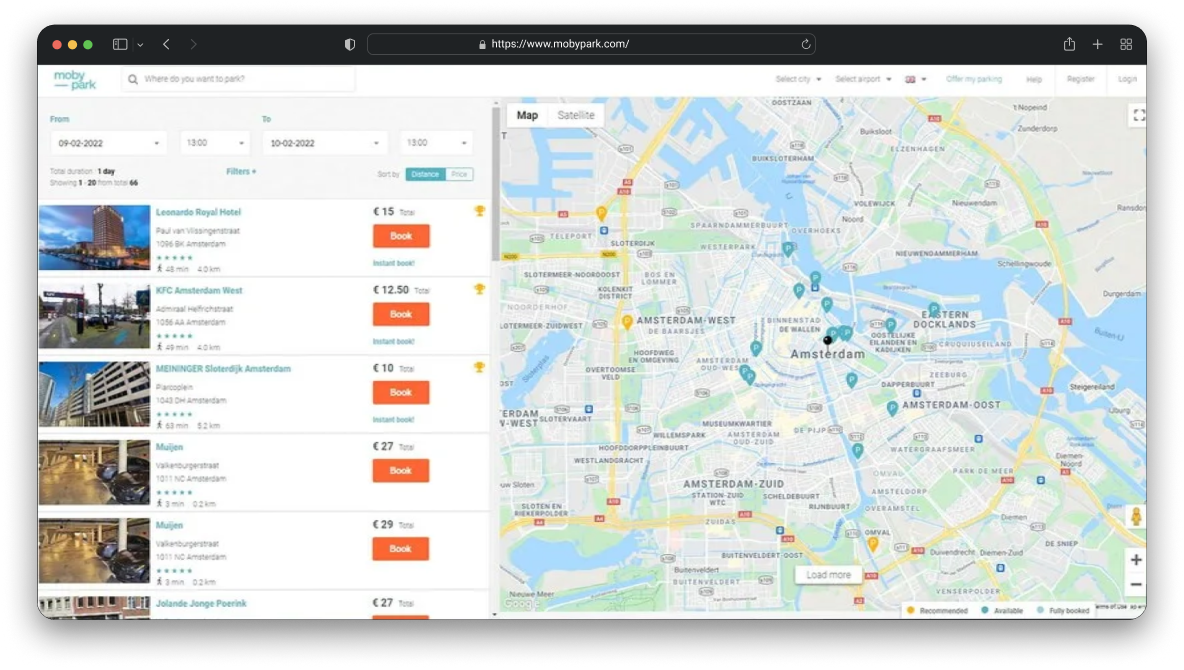Click the trophy icon for MEININGER Sloterdijk
Screen dimensions: 1184x670
click(x=479, y=367)
